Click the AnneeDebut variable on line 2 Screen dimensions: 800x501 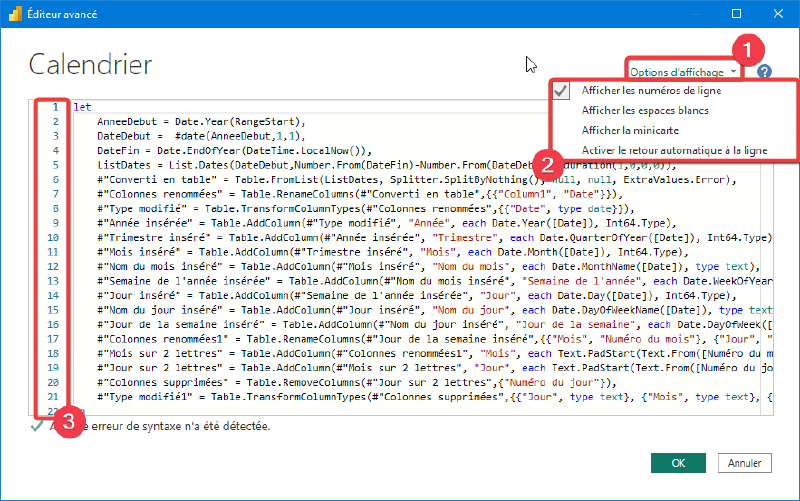coord(127,122)
